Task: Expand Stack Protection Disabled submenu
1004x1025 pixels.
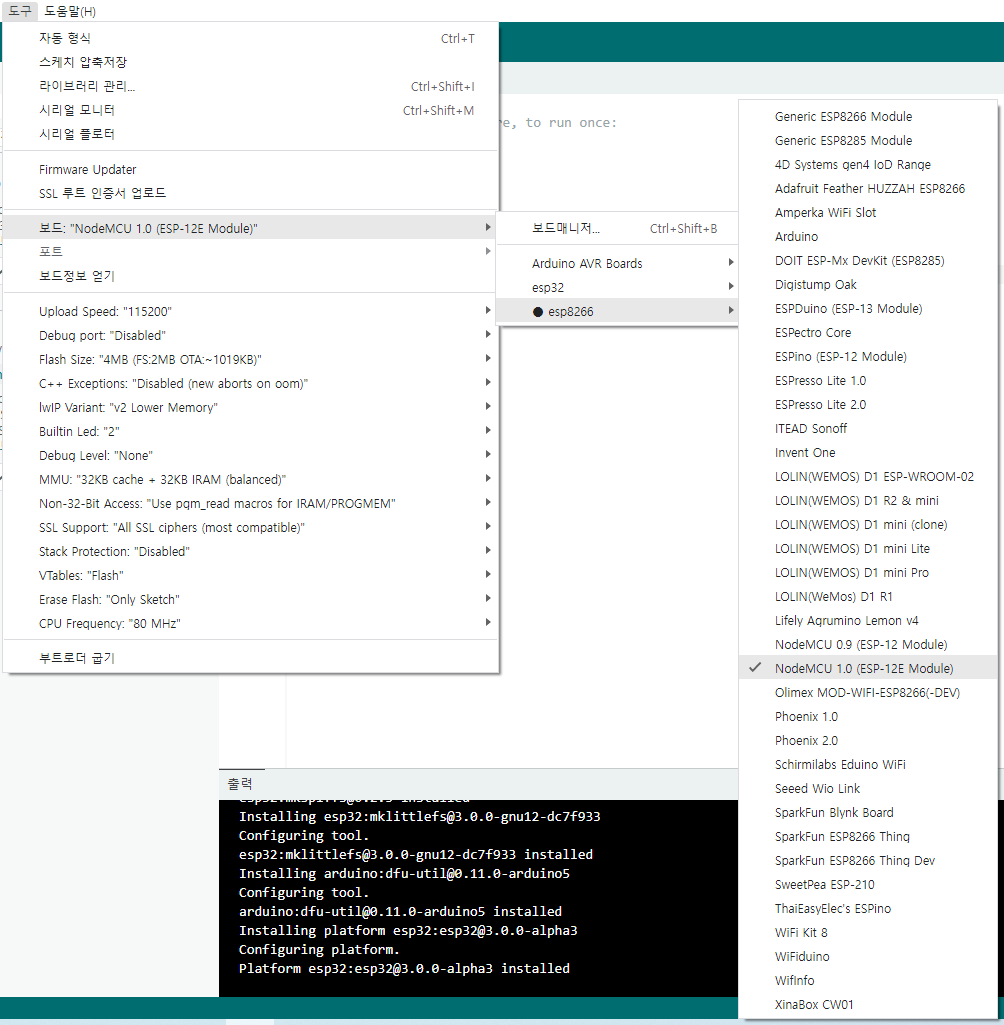Action: pos(251,552)
